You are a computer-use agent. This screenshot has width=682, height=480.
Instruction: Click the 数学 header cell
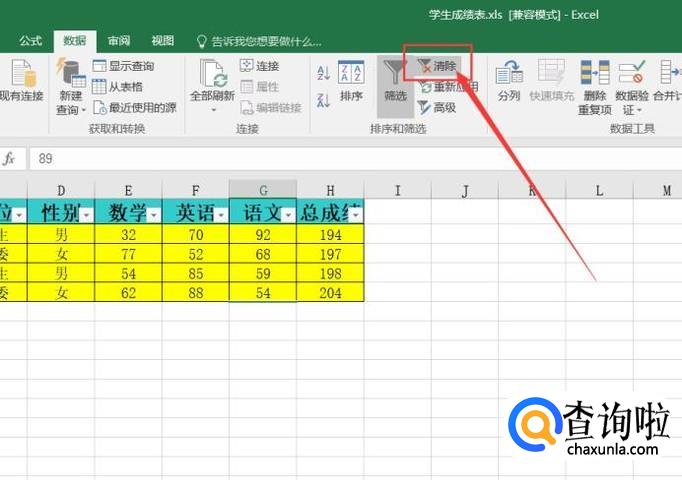128,212
